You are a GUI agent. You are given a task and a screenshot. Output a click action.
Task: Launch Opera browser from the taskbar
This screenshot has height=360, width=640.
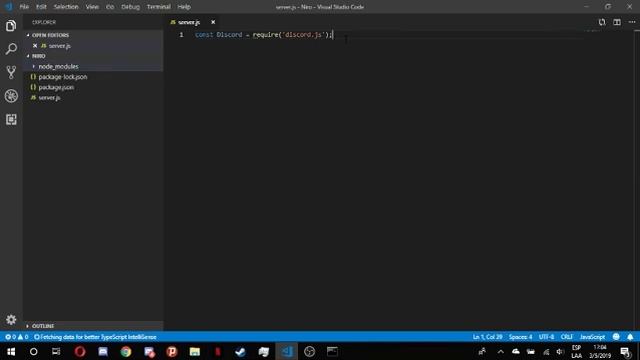coord(80,351)
